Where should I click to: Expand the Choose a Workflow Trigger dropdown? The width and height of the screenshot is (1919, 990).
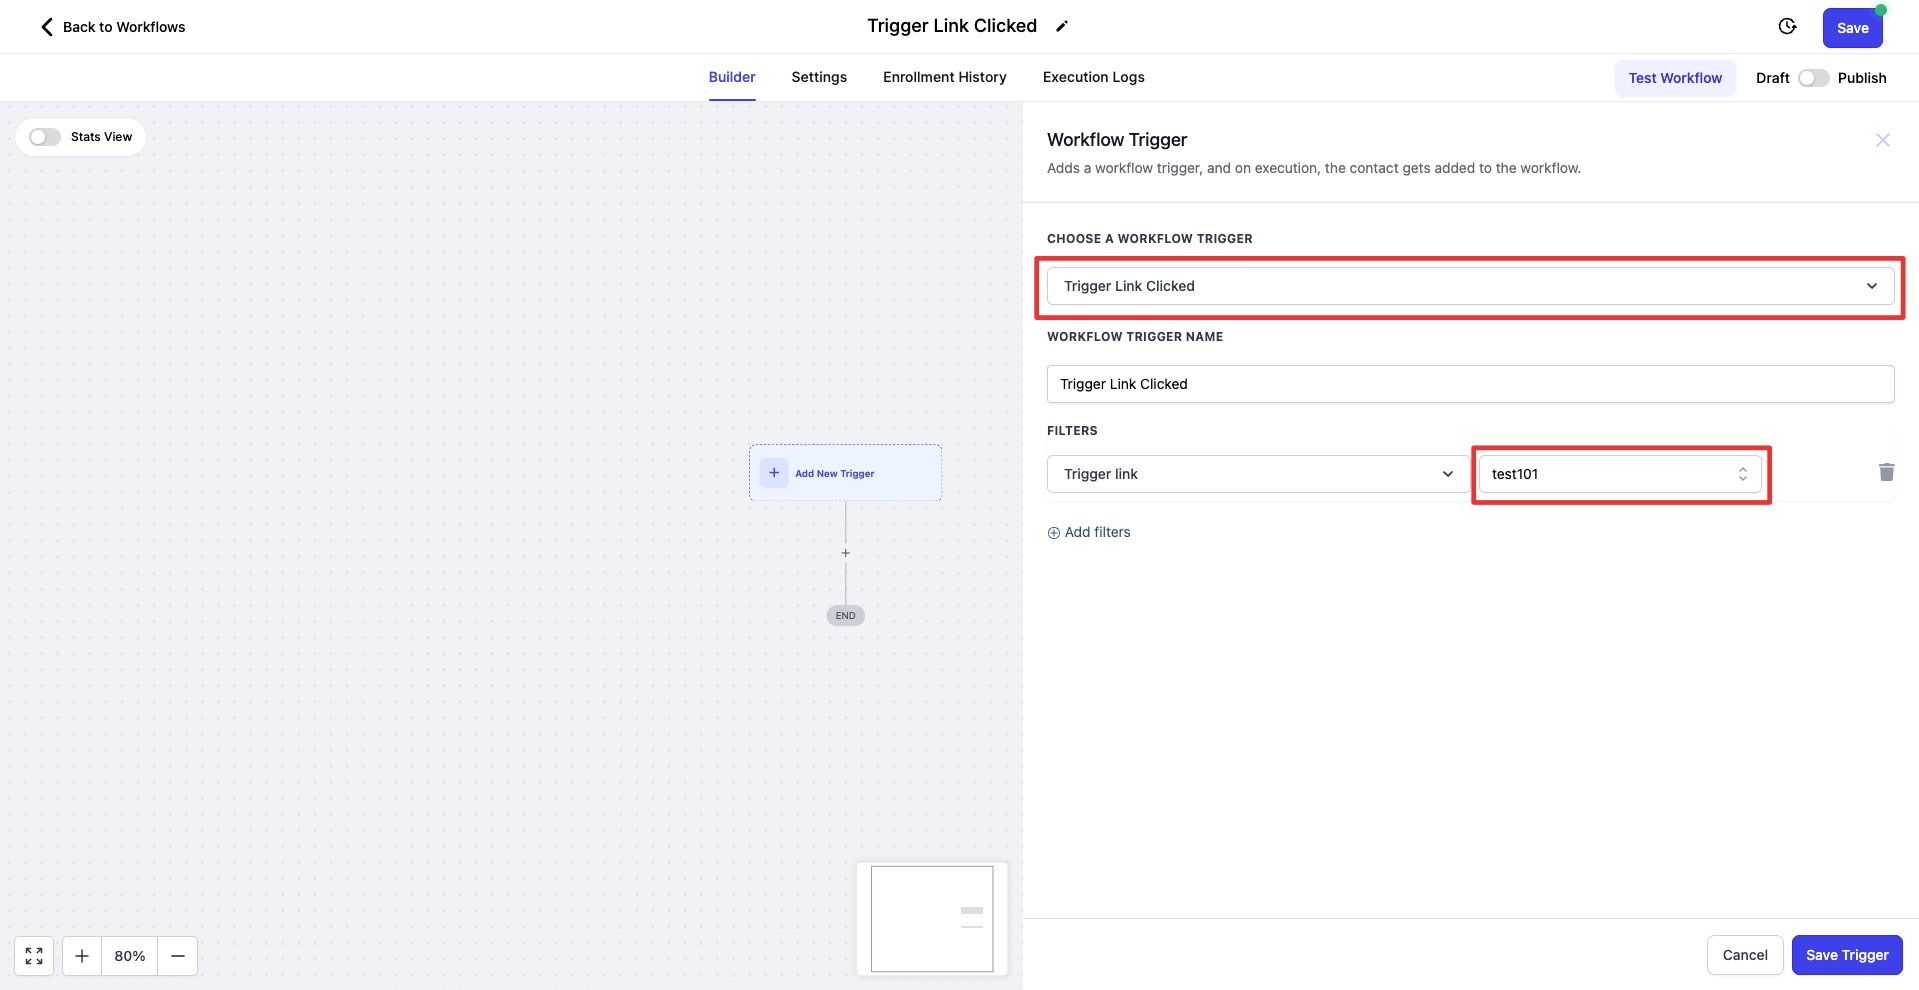pyautogui.click(x=1470, y=286)
